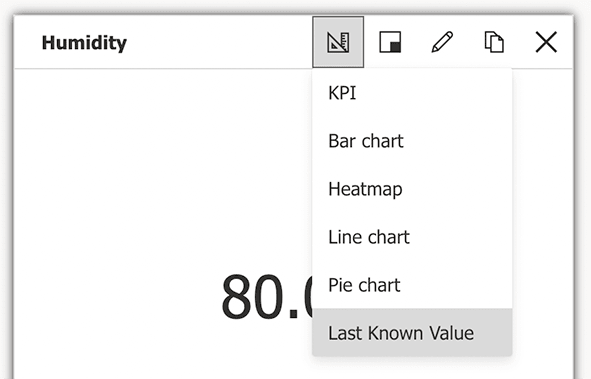591x379 pixels.
Task: Choose Bar chart visualization
Action: pyautogui.click(x=412, y=141)
